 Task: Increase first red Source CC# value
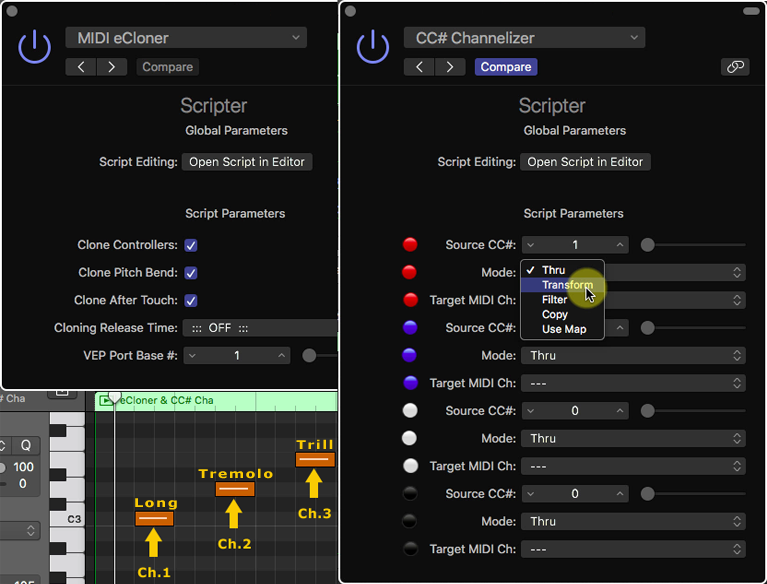(620, 245)
